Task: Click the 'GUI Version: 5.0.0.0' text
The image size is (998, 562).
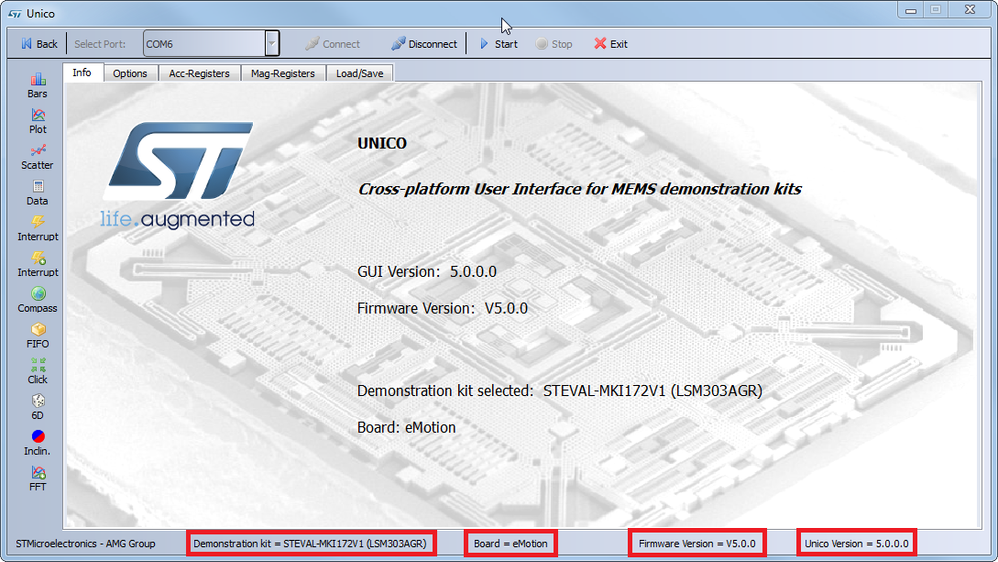Action: pos(426,272)
